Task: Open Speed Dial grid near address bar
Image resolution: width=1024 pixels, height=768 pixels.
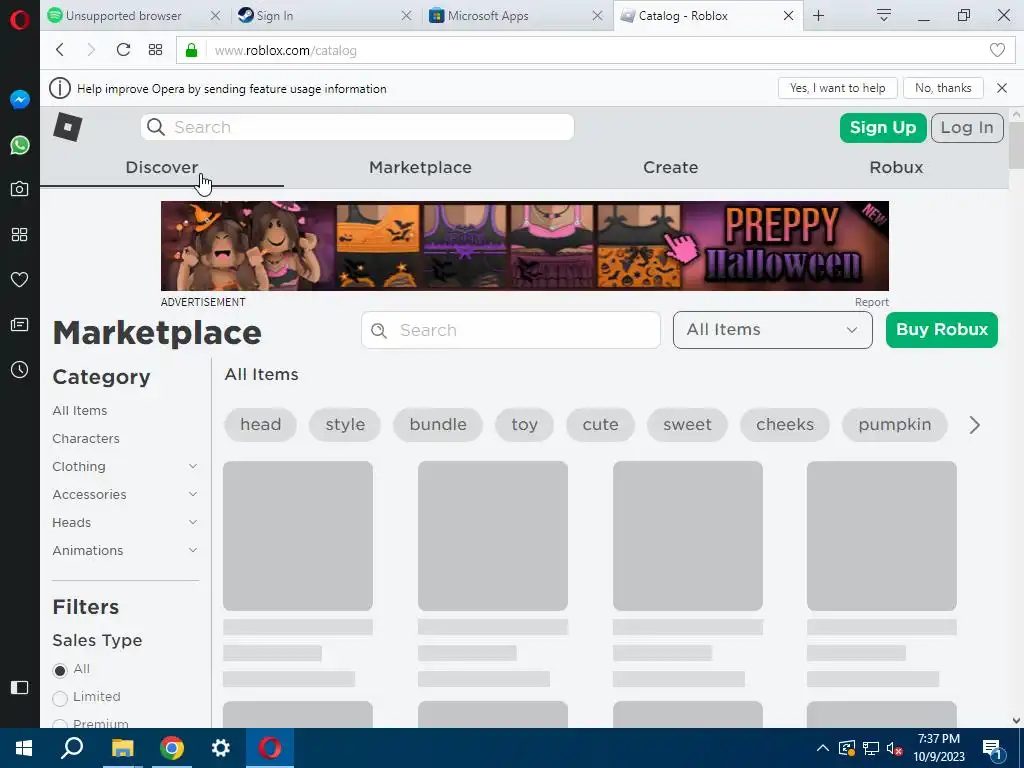Action: pyautogui.click(x=155, y=50)
